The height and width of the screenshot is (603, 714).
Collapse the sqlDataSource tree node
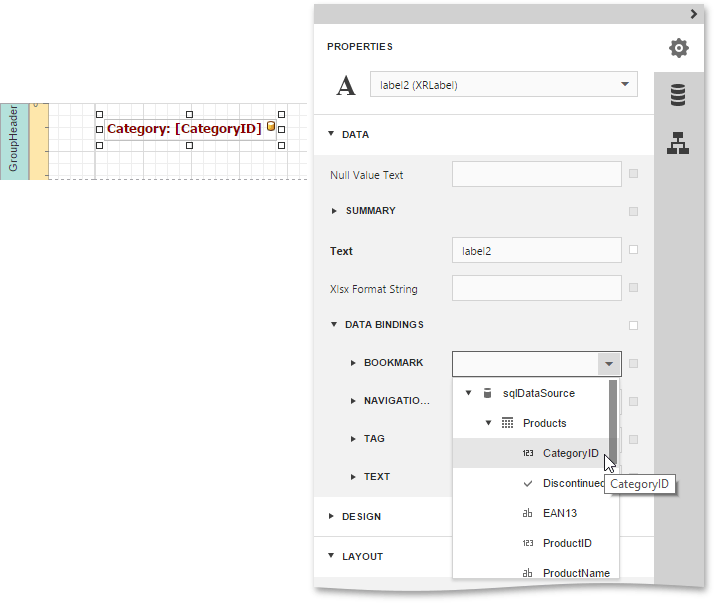point(468,393)
